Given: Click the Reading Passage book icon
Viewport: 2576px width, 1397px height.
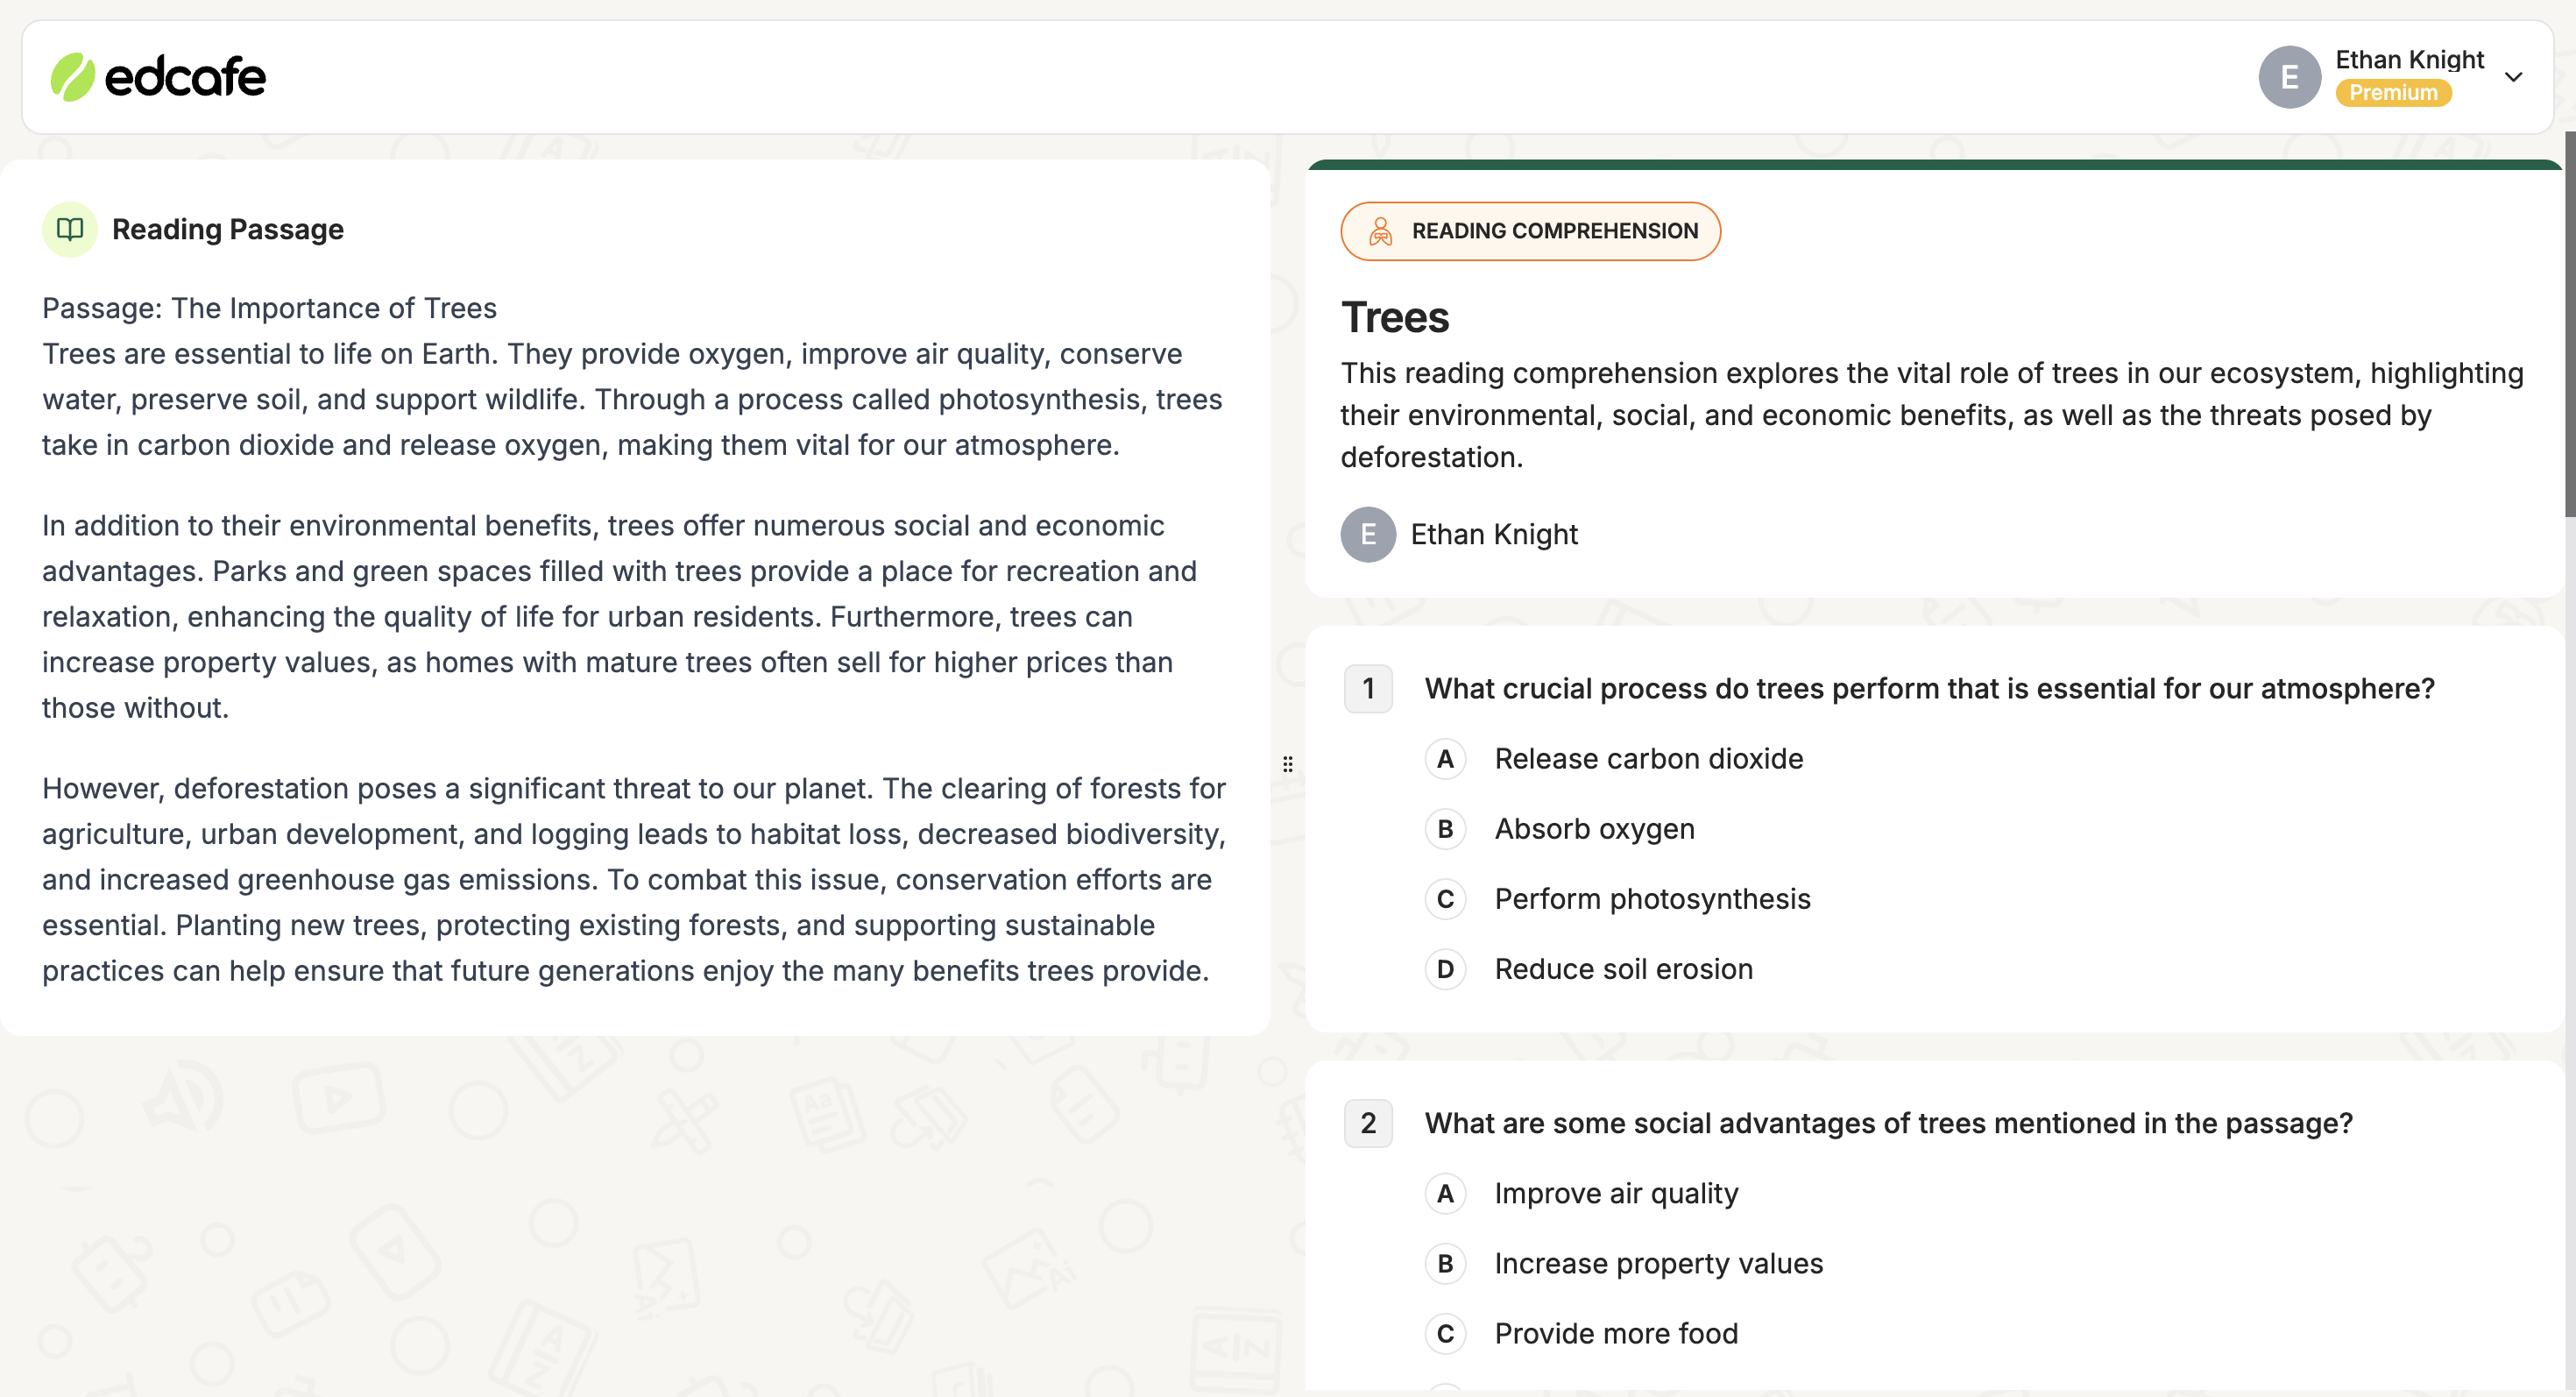Looking at the screenshot, I should (70, 230).
